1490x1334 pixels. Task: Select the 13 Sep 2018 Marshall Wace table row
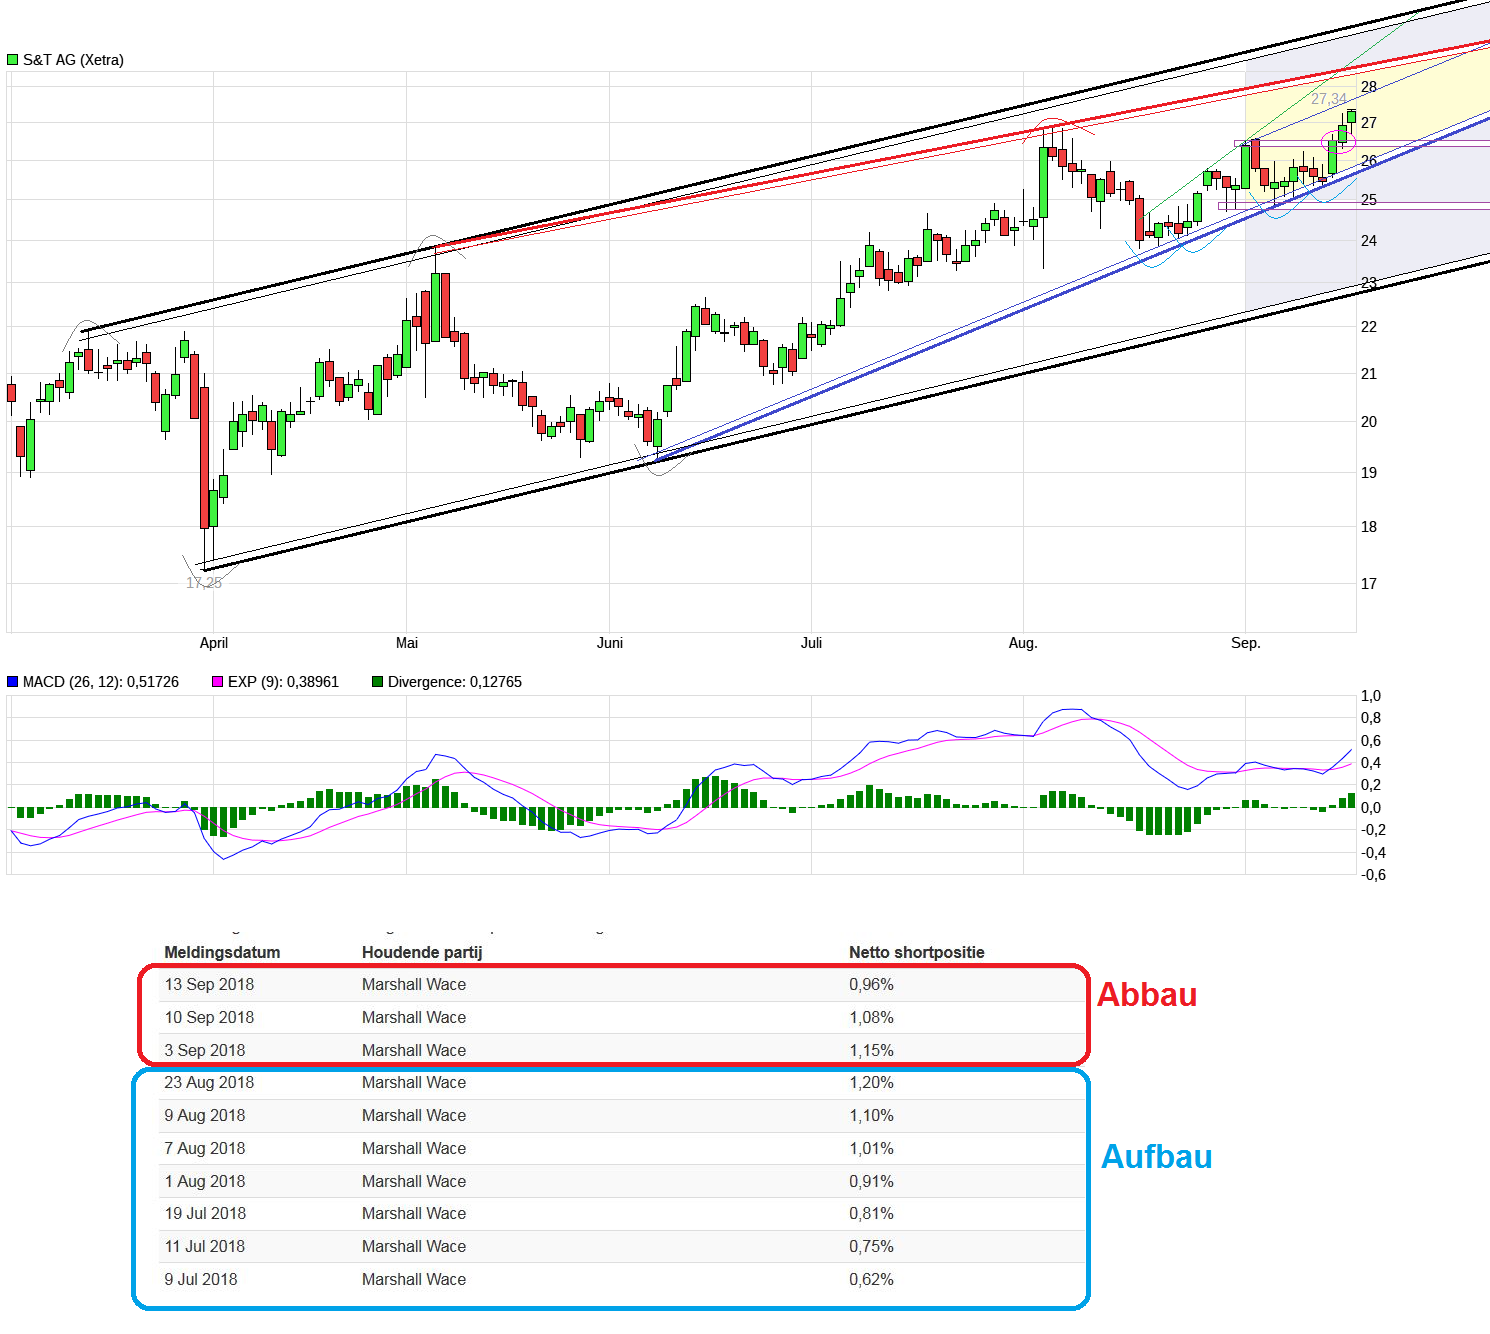click(x=500, y=984)
